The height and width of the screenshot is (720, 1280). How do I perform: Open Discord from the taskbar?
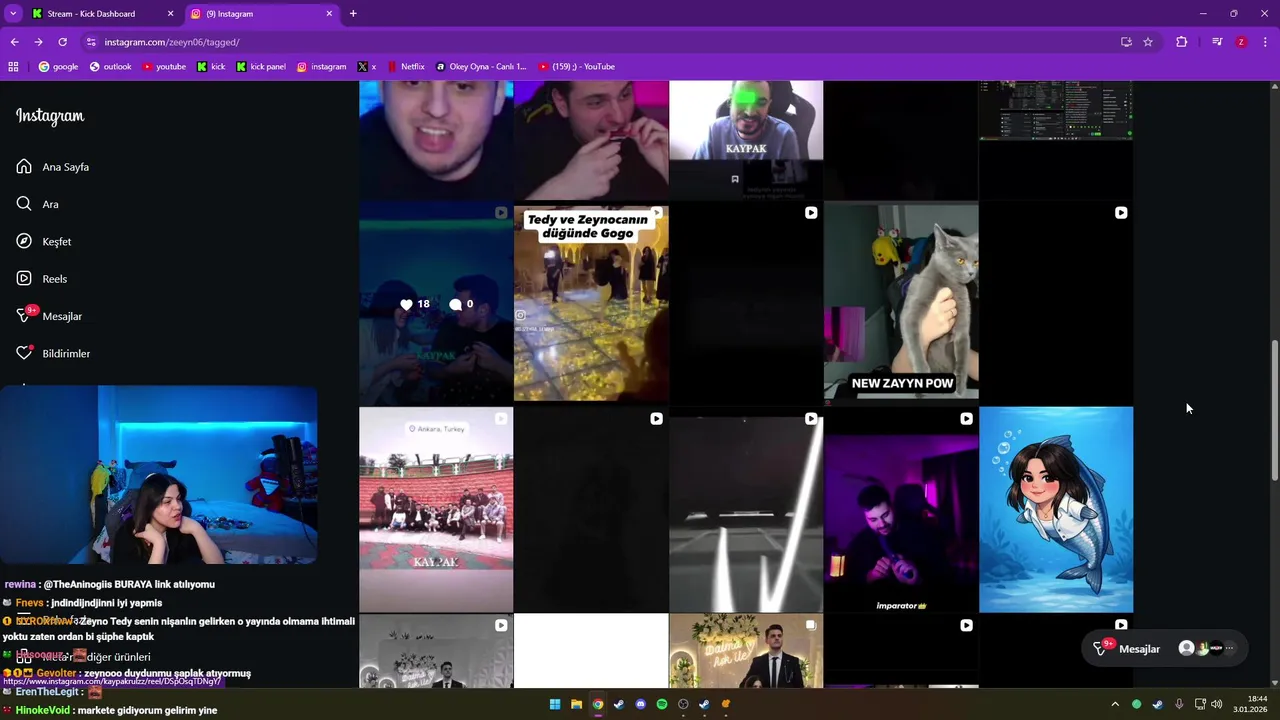[x=641, y=704]
